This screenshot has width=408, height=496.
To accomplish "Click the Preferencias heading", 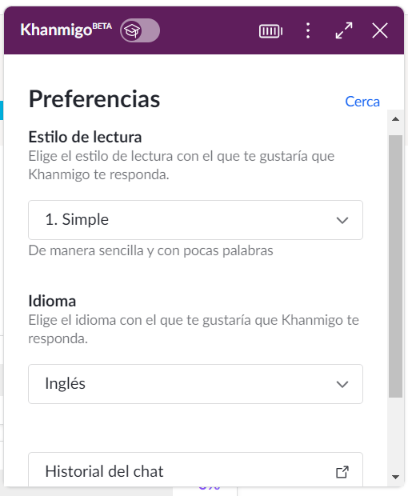I will [x=94, y=99].
